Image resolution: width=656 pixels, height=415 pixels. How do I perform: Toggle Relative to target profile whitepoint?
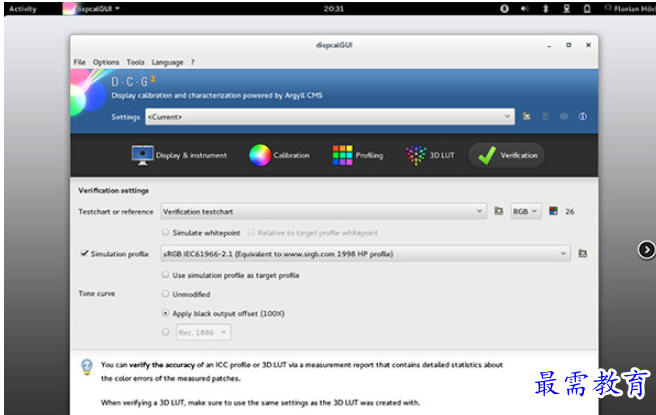click(x=251, y=232)
